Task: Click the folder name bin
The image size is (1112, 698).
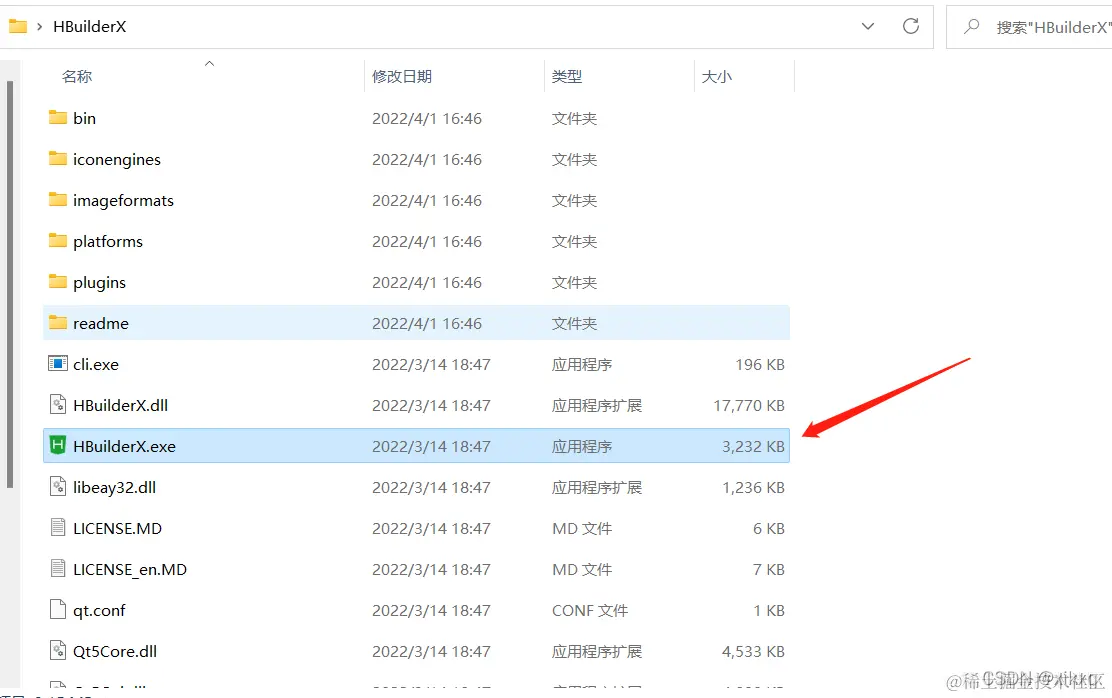Action: tap(84, 118)
